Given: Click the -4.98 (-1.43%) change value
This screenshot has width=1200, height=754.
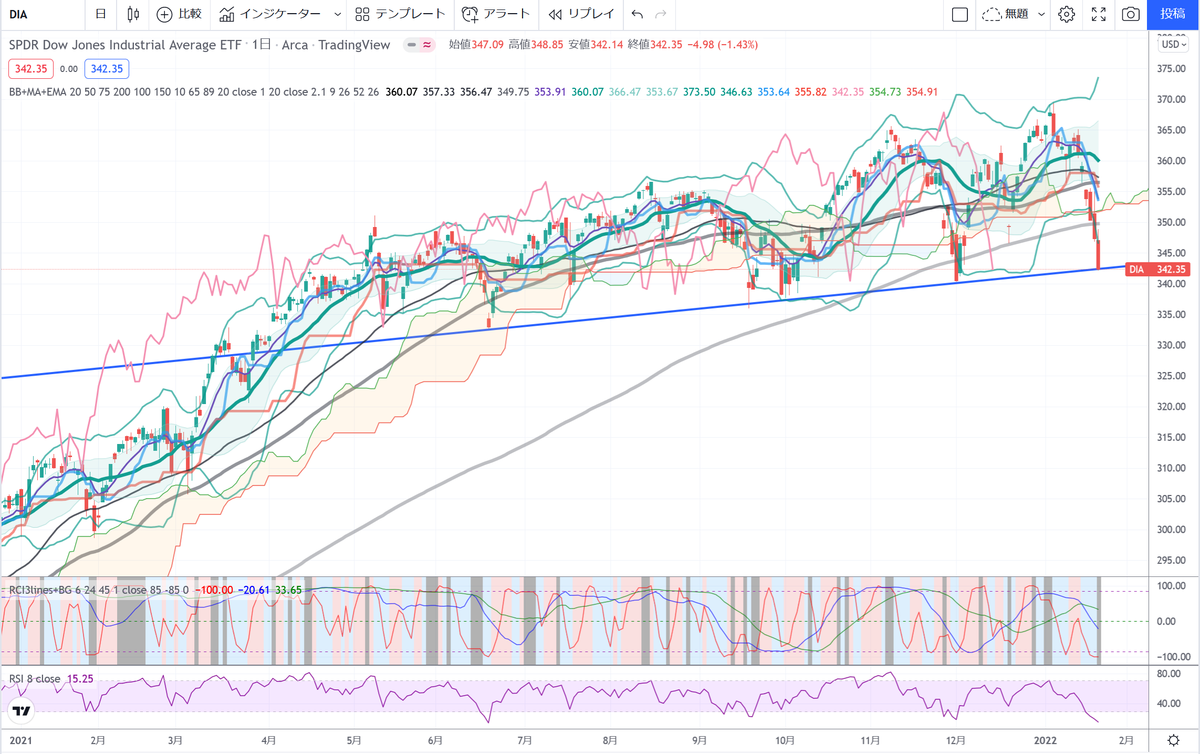Looking at the screenshot, I should pyautogui.click(x=724, y=44).
